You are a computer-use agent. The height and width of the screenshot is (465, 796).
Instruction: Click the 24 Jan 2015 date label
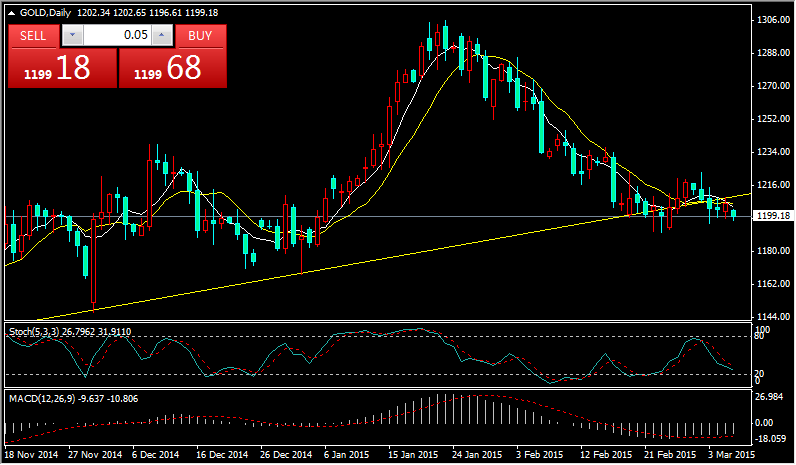pyautogui.click(x=476, y=454)
